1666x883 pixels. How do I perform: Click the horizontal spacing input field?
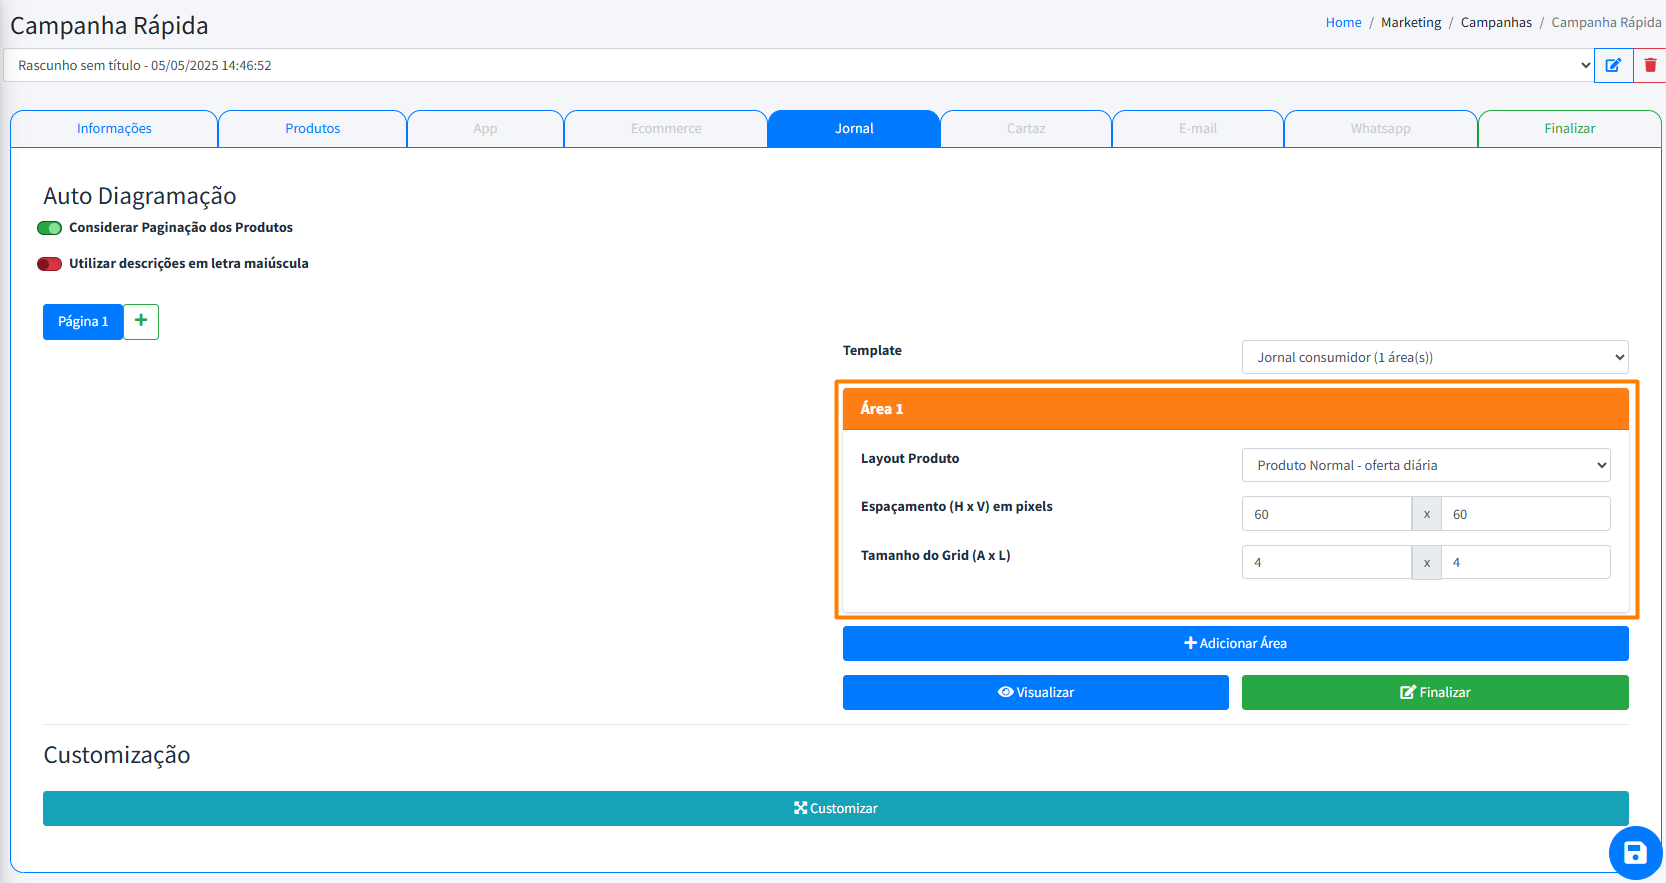[x=1326, y=514]
